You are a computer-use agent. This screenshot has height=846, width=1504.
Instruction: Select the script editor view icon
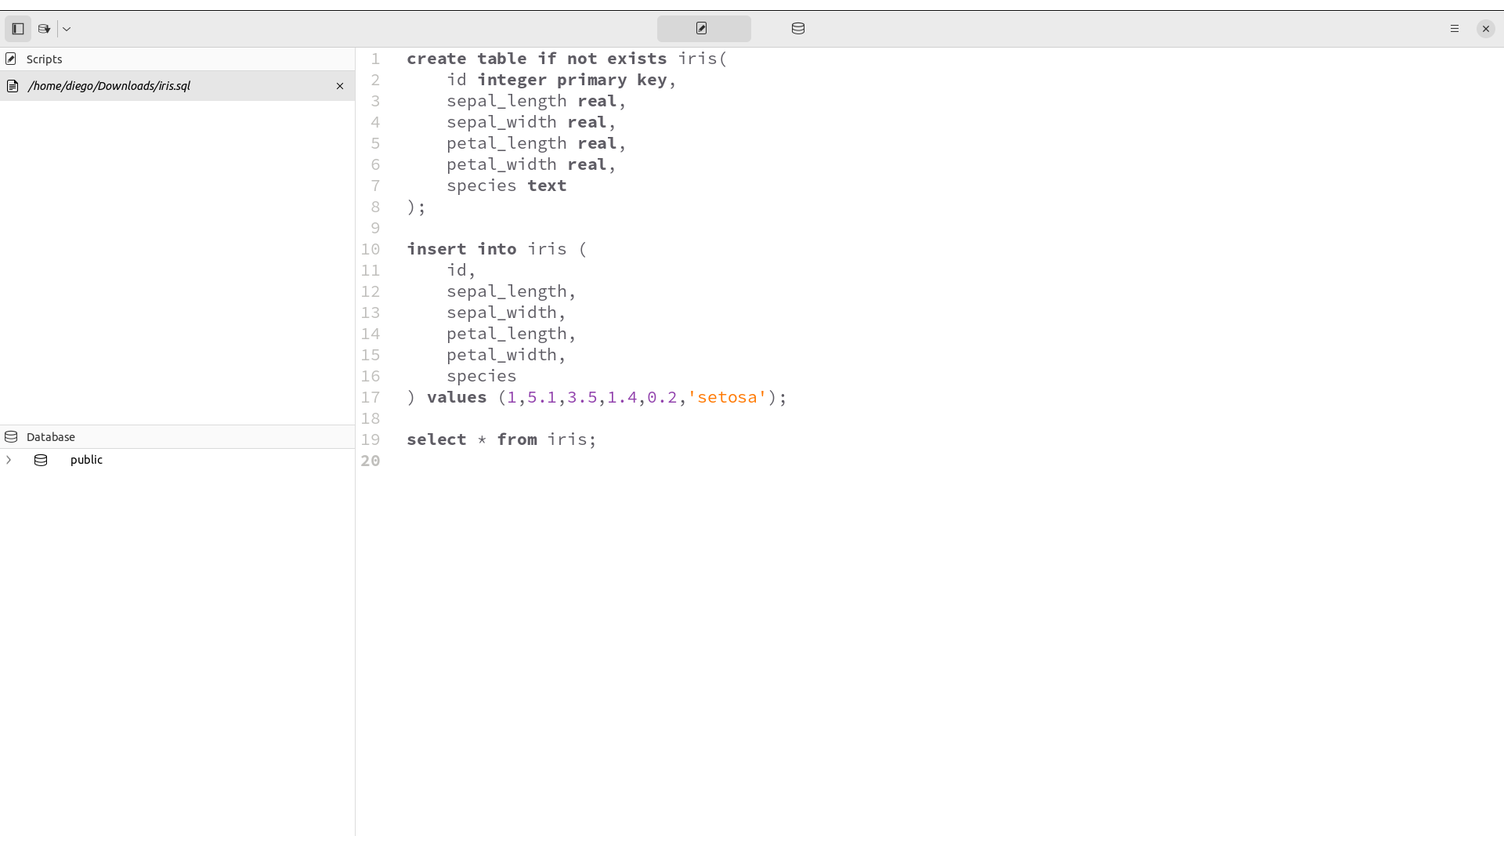click(x=703, y=28)
